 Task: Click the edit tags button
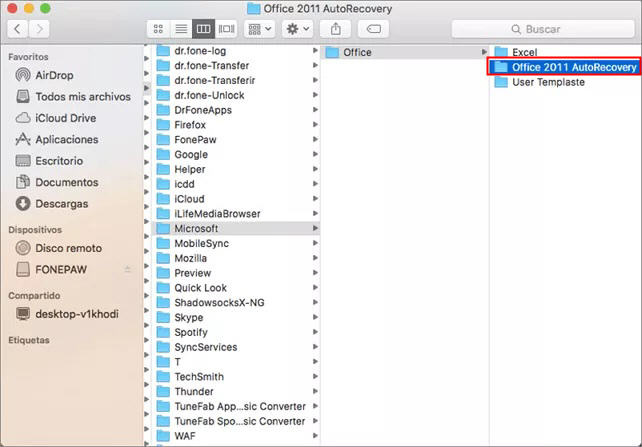(373, 29)
